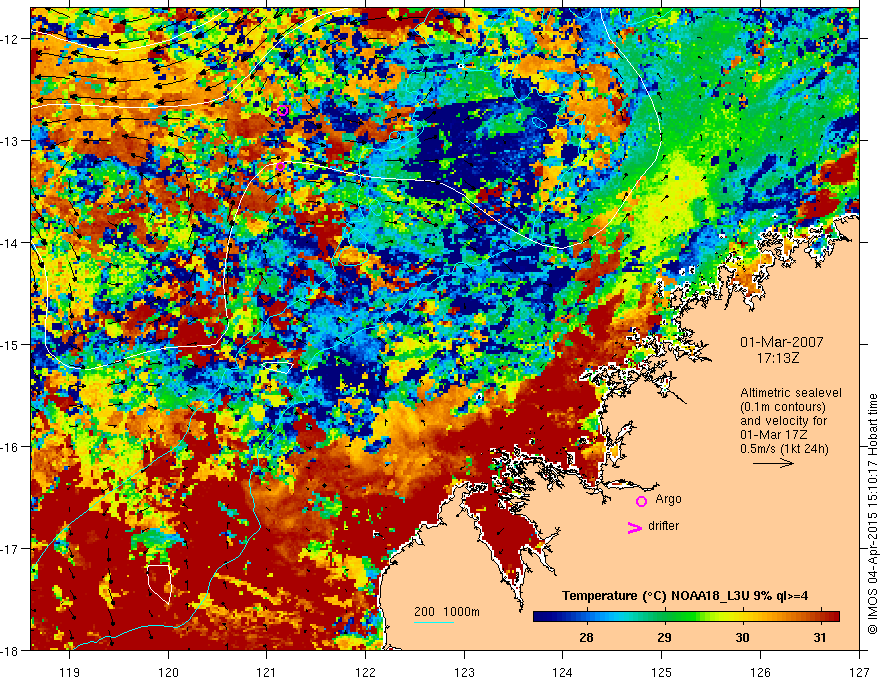Click the '31' color bar tick label
This screenshot has width=880, height=680.
pyautogui.click(x=820, y=638)
